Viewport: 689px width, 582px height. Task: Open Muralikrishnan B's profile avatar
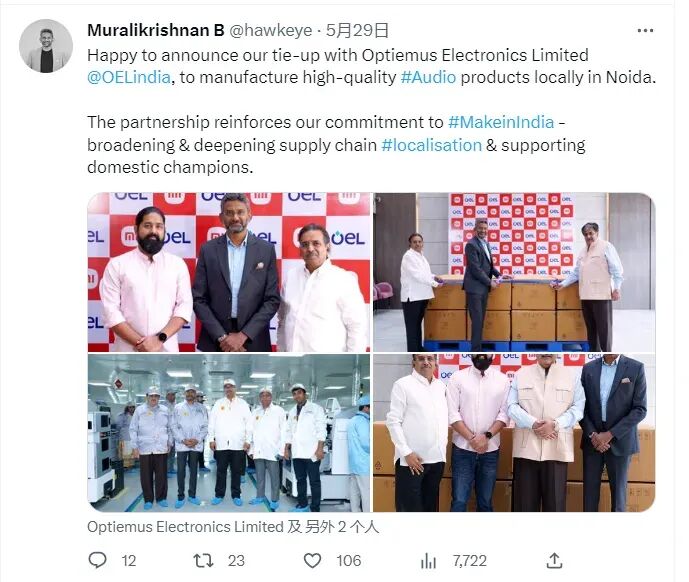[x=46, y=46]
